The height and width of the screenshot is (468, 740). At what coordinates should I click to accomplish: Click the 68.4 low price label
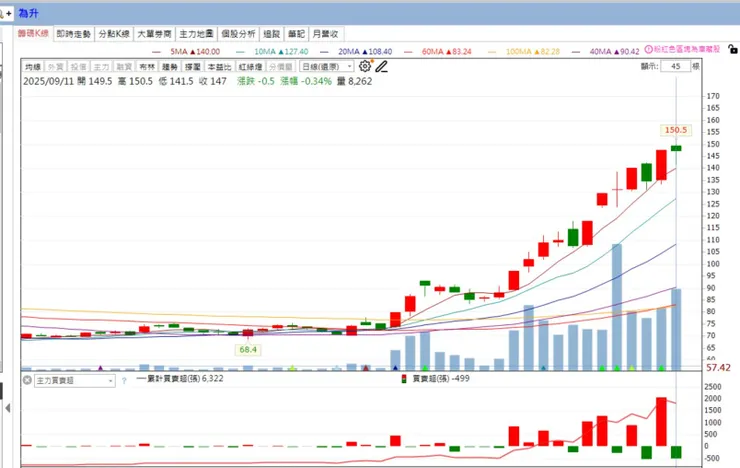point(248,350)
